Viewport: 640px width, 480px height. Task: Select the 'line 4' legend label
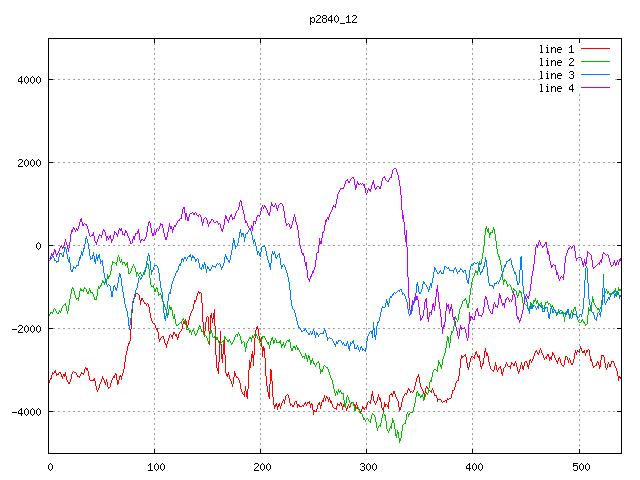click(556, 88)
